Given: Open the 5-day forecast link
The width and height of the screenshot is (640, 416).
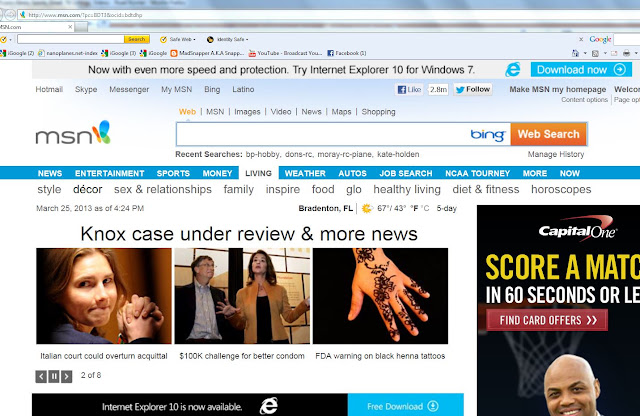Looking at the screenshot, I should (x=447, y=208).
